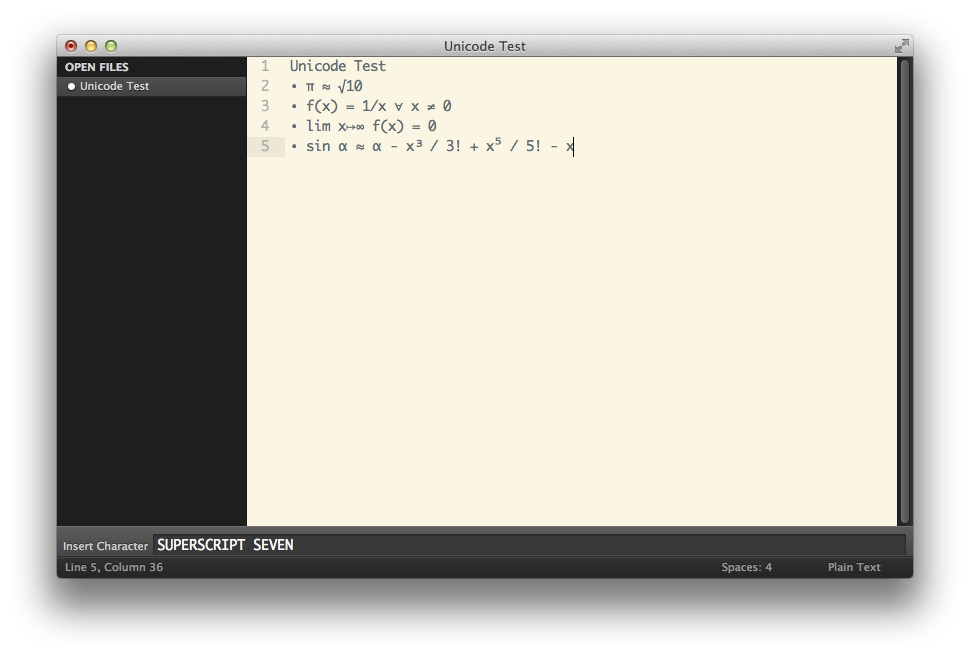Screen dimensions: 970x657
Task: Click the fullscreen arrows icon in title bar
Action: point(901,46)
